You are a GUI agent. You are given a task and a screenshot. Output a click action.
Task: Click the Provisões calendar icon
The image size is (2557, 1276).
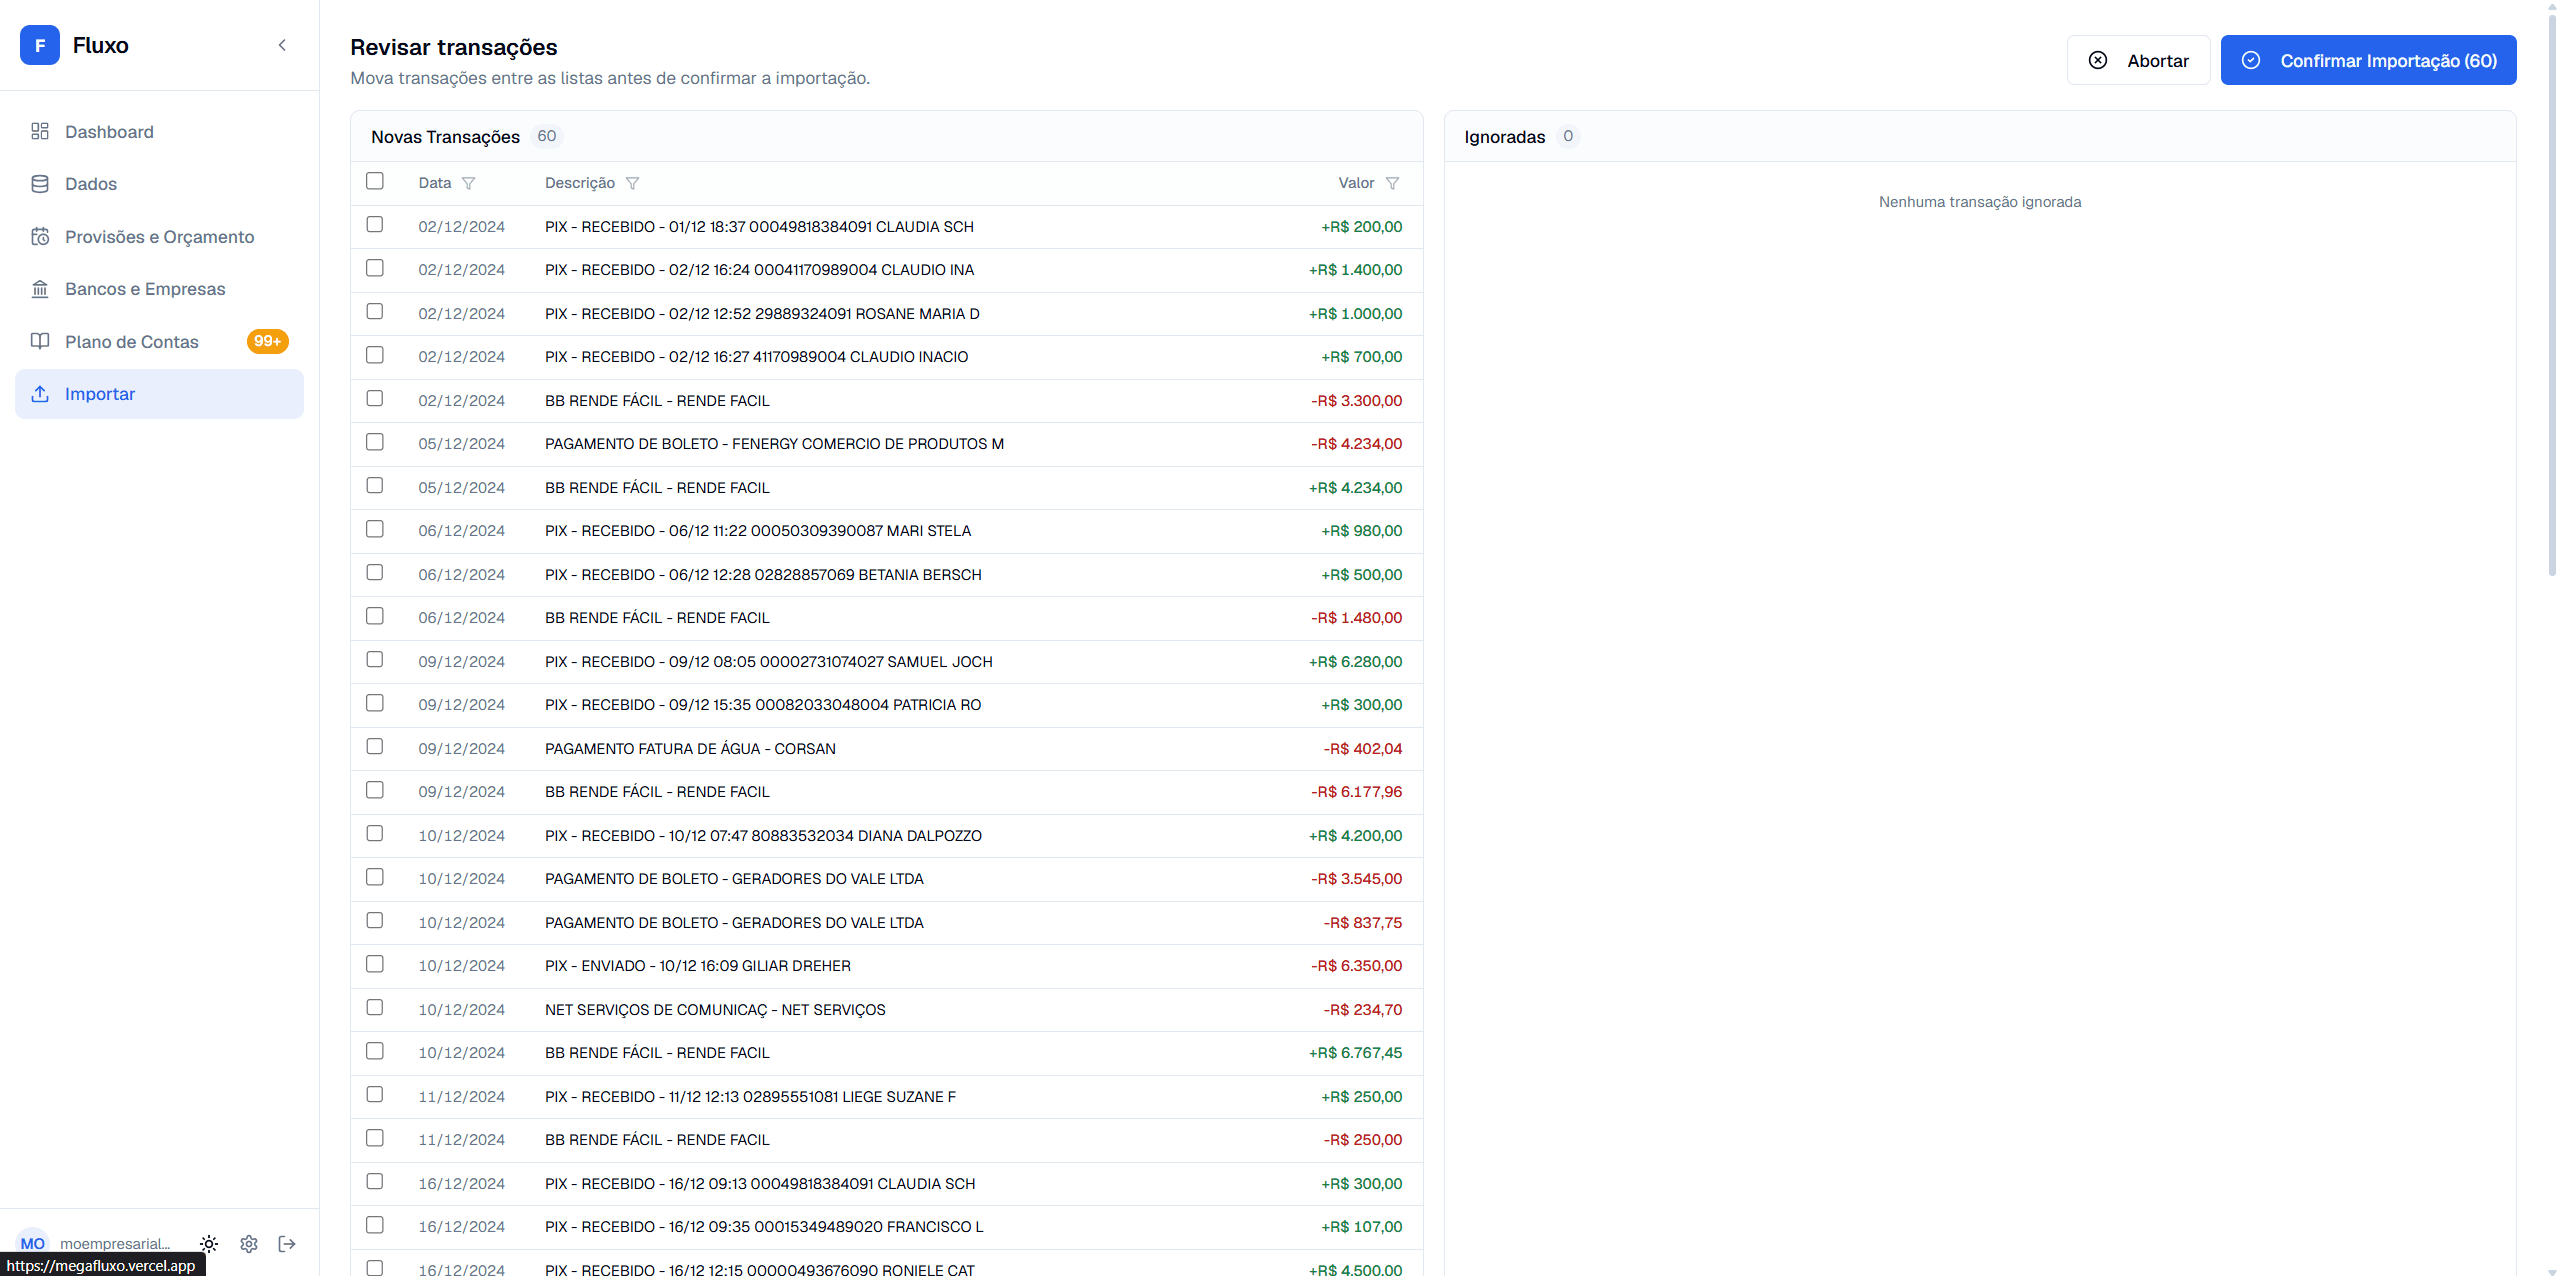40,236
